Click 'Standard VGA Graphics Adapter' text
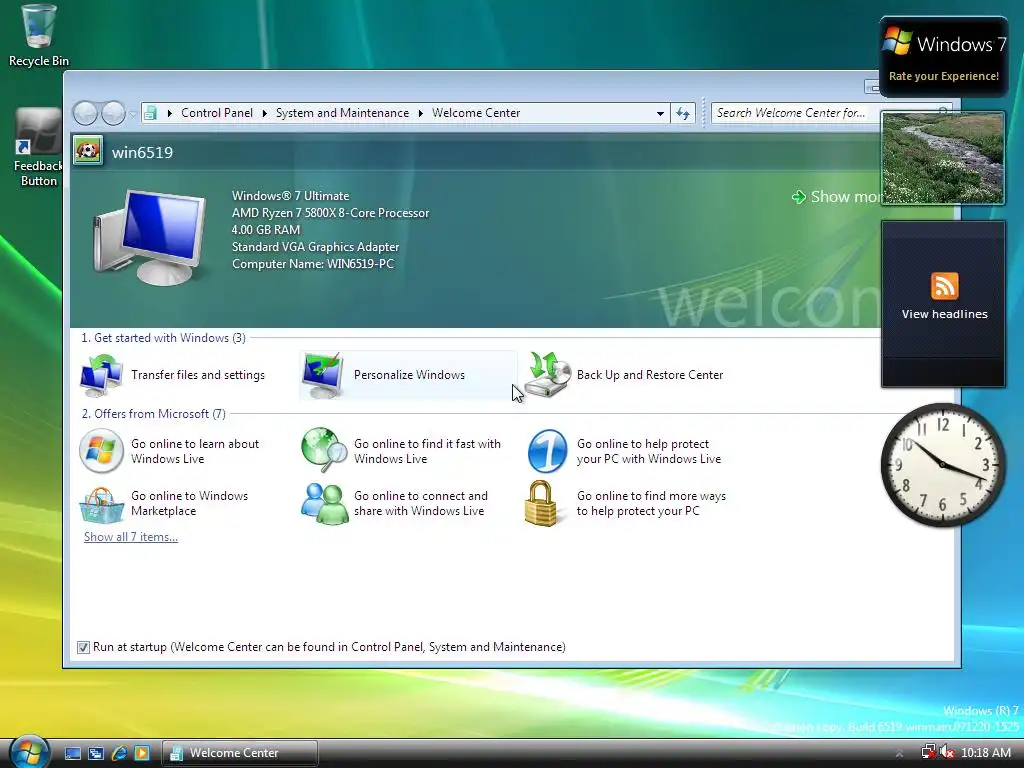1024x768 pixels. tap(315, 247)
